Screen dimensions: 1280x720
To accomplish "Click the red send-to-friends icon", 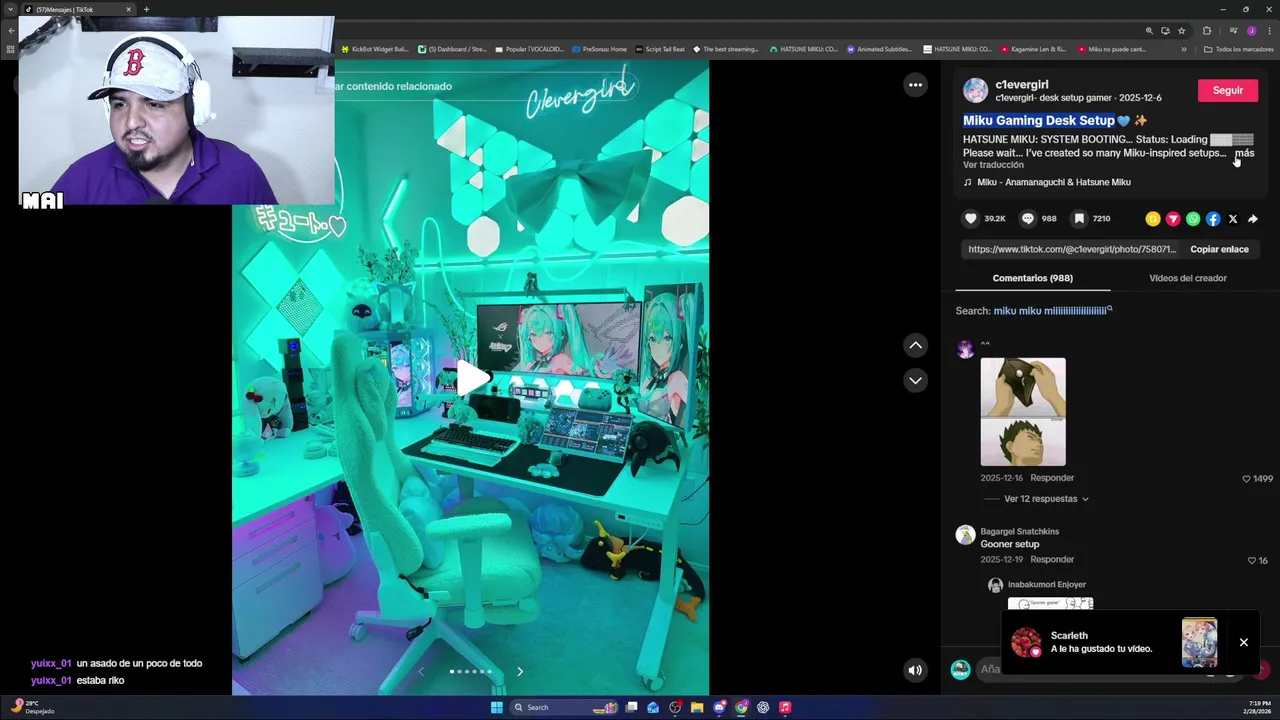I will point(1173,218).
